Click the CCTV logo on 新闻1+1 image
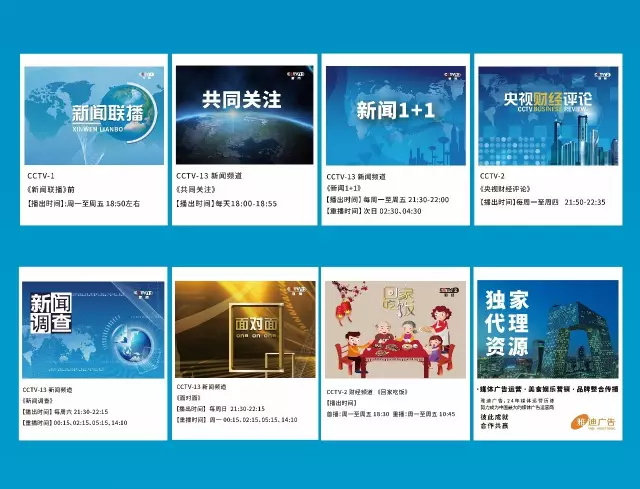This screenshot has height=489, width=640. (x=452, y=76)
